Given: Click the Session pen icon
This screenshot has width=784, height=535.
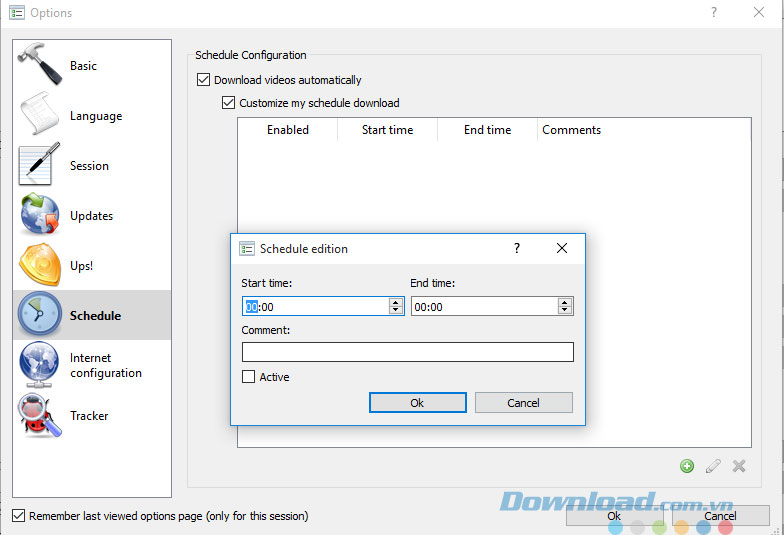Looking at the screenshot, I should [x=40, y=166].
